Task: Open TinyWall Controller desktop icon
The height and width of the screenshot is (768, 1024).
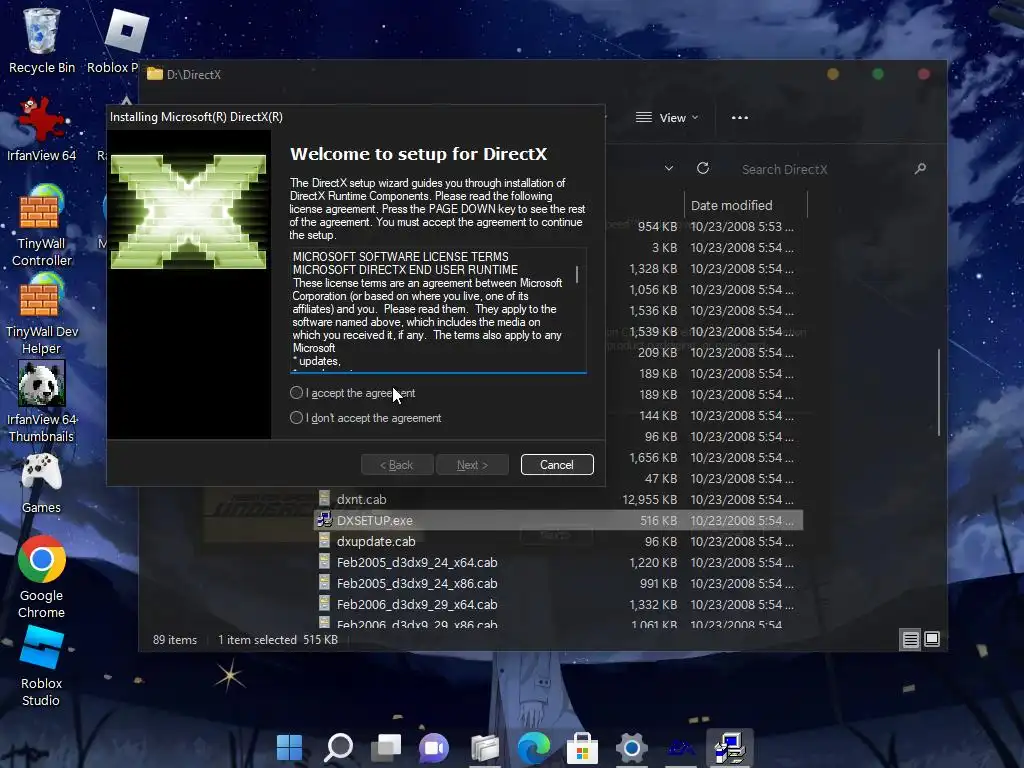Action: 42,225
